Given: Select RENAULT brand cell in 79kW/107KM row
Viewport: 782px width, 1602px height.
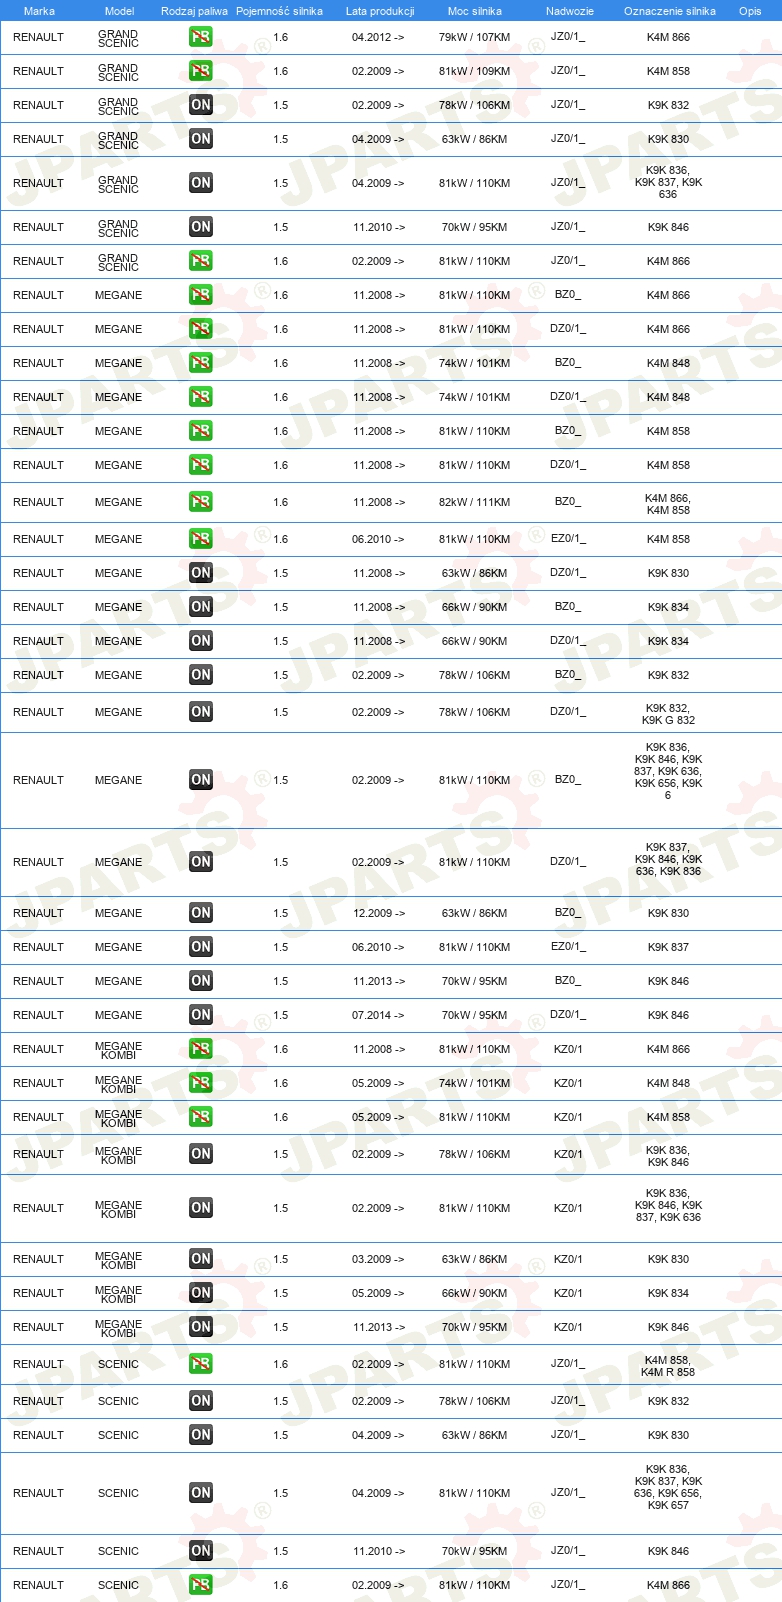Looking at the screenshot, I should click(38, 37).
